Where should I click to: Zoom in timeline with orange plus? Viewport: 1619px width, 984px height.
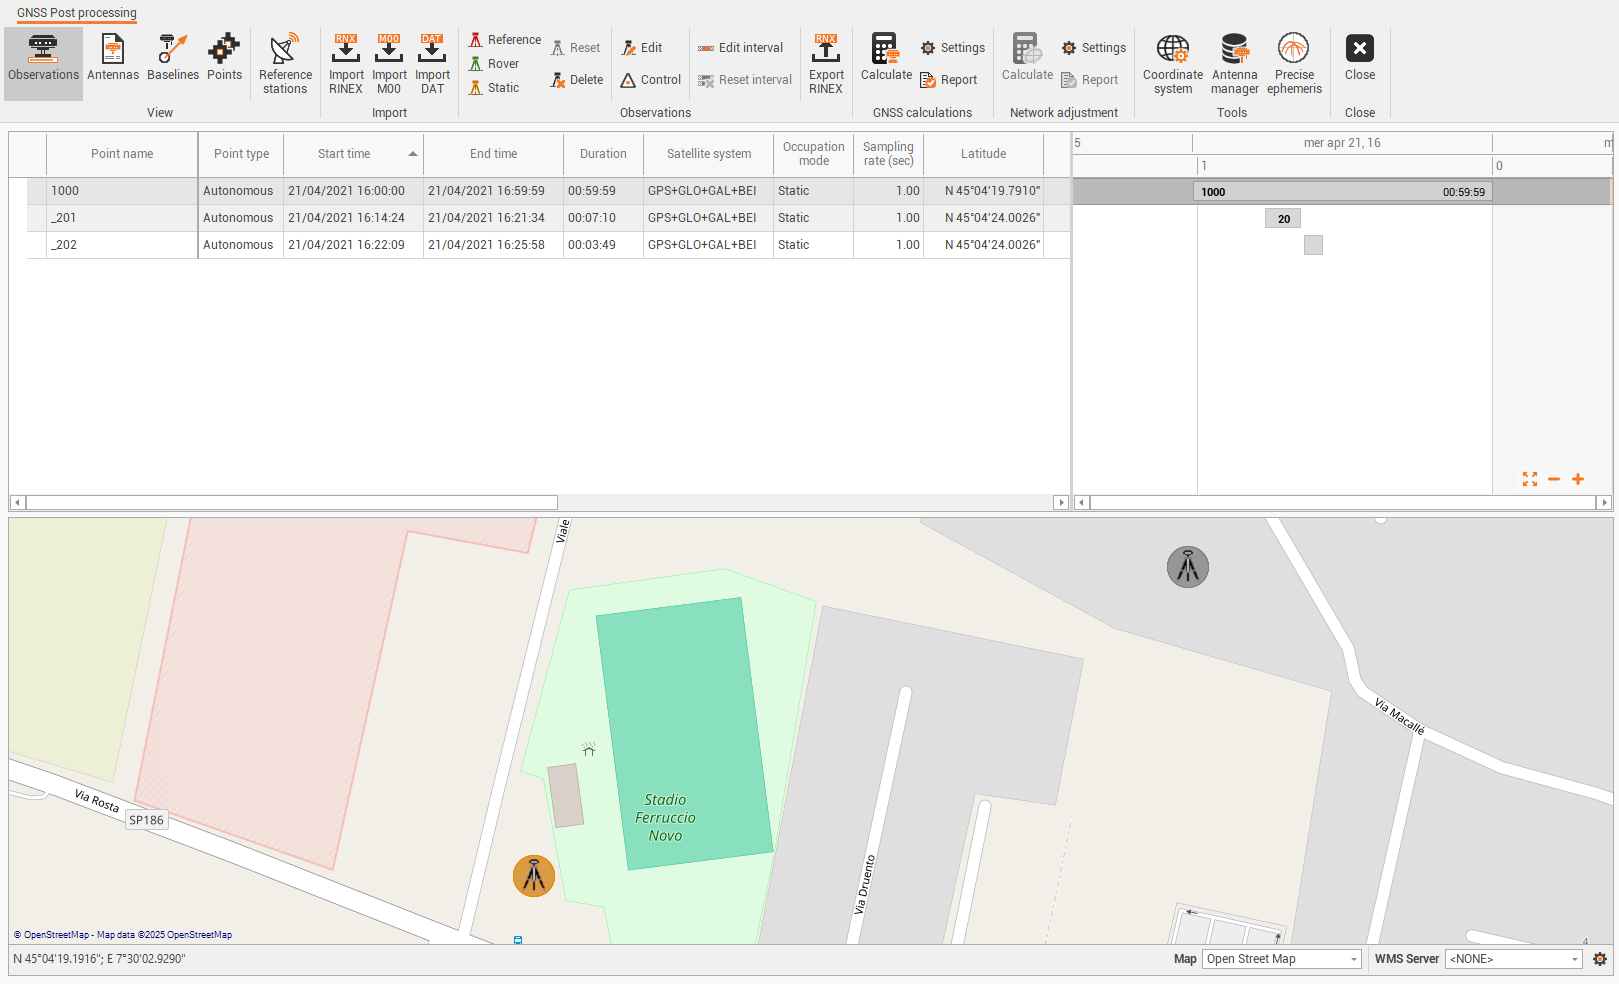click(x=1578, y=479)
